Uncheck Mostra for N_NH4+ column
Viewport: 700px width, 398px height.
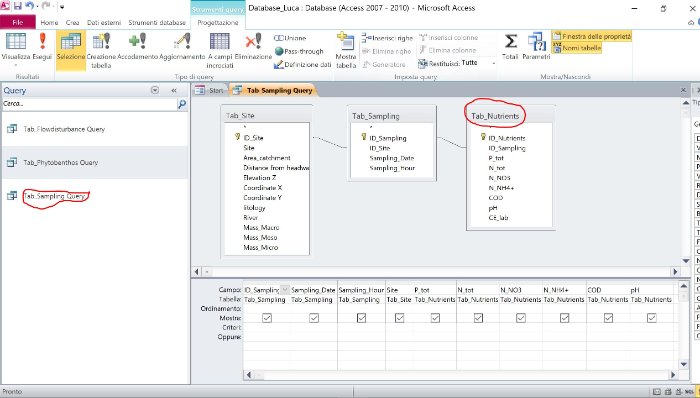pyautogui.click(x=564, y=318)
